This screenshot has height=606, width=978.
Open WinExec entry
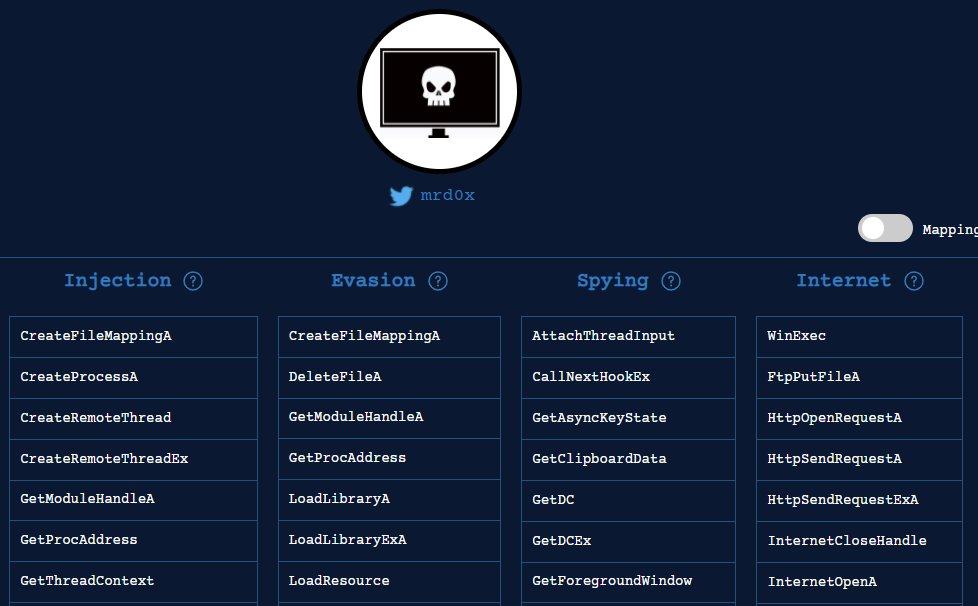(859, 337)
